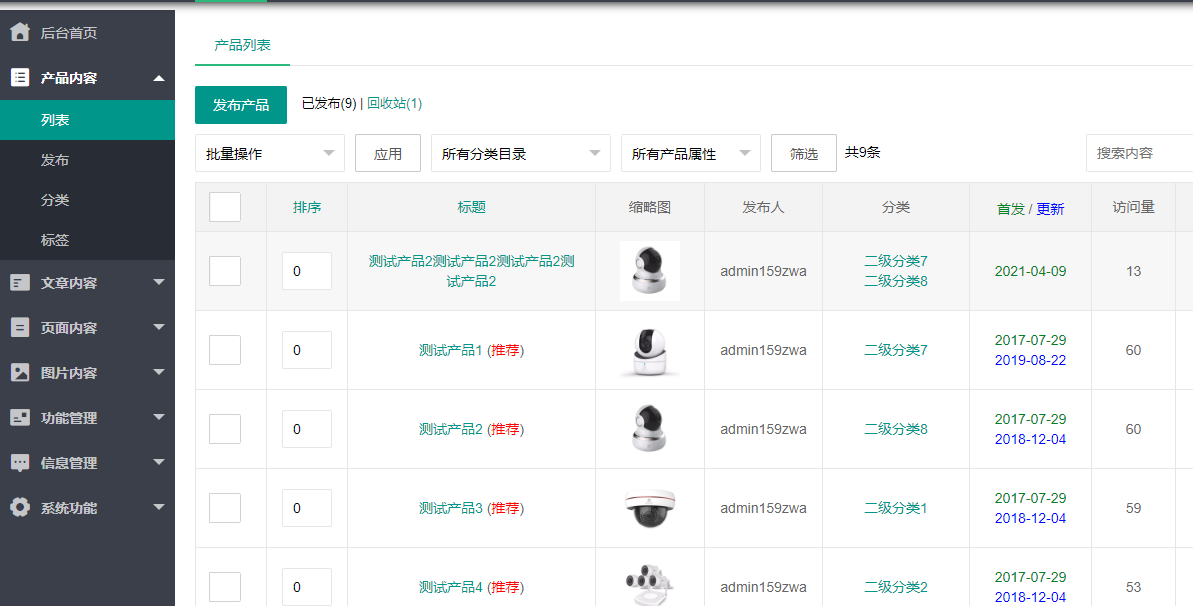Screen dimensions: 1193x606
Task: Check the box for 测试产品3 row
Action: pyautogui.click(x=225, y=508)
